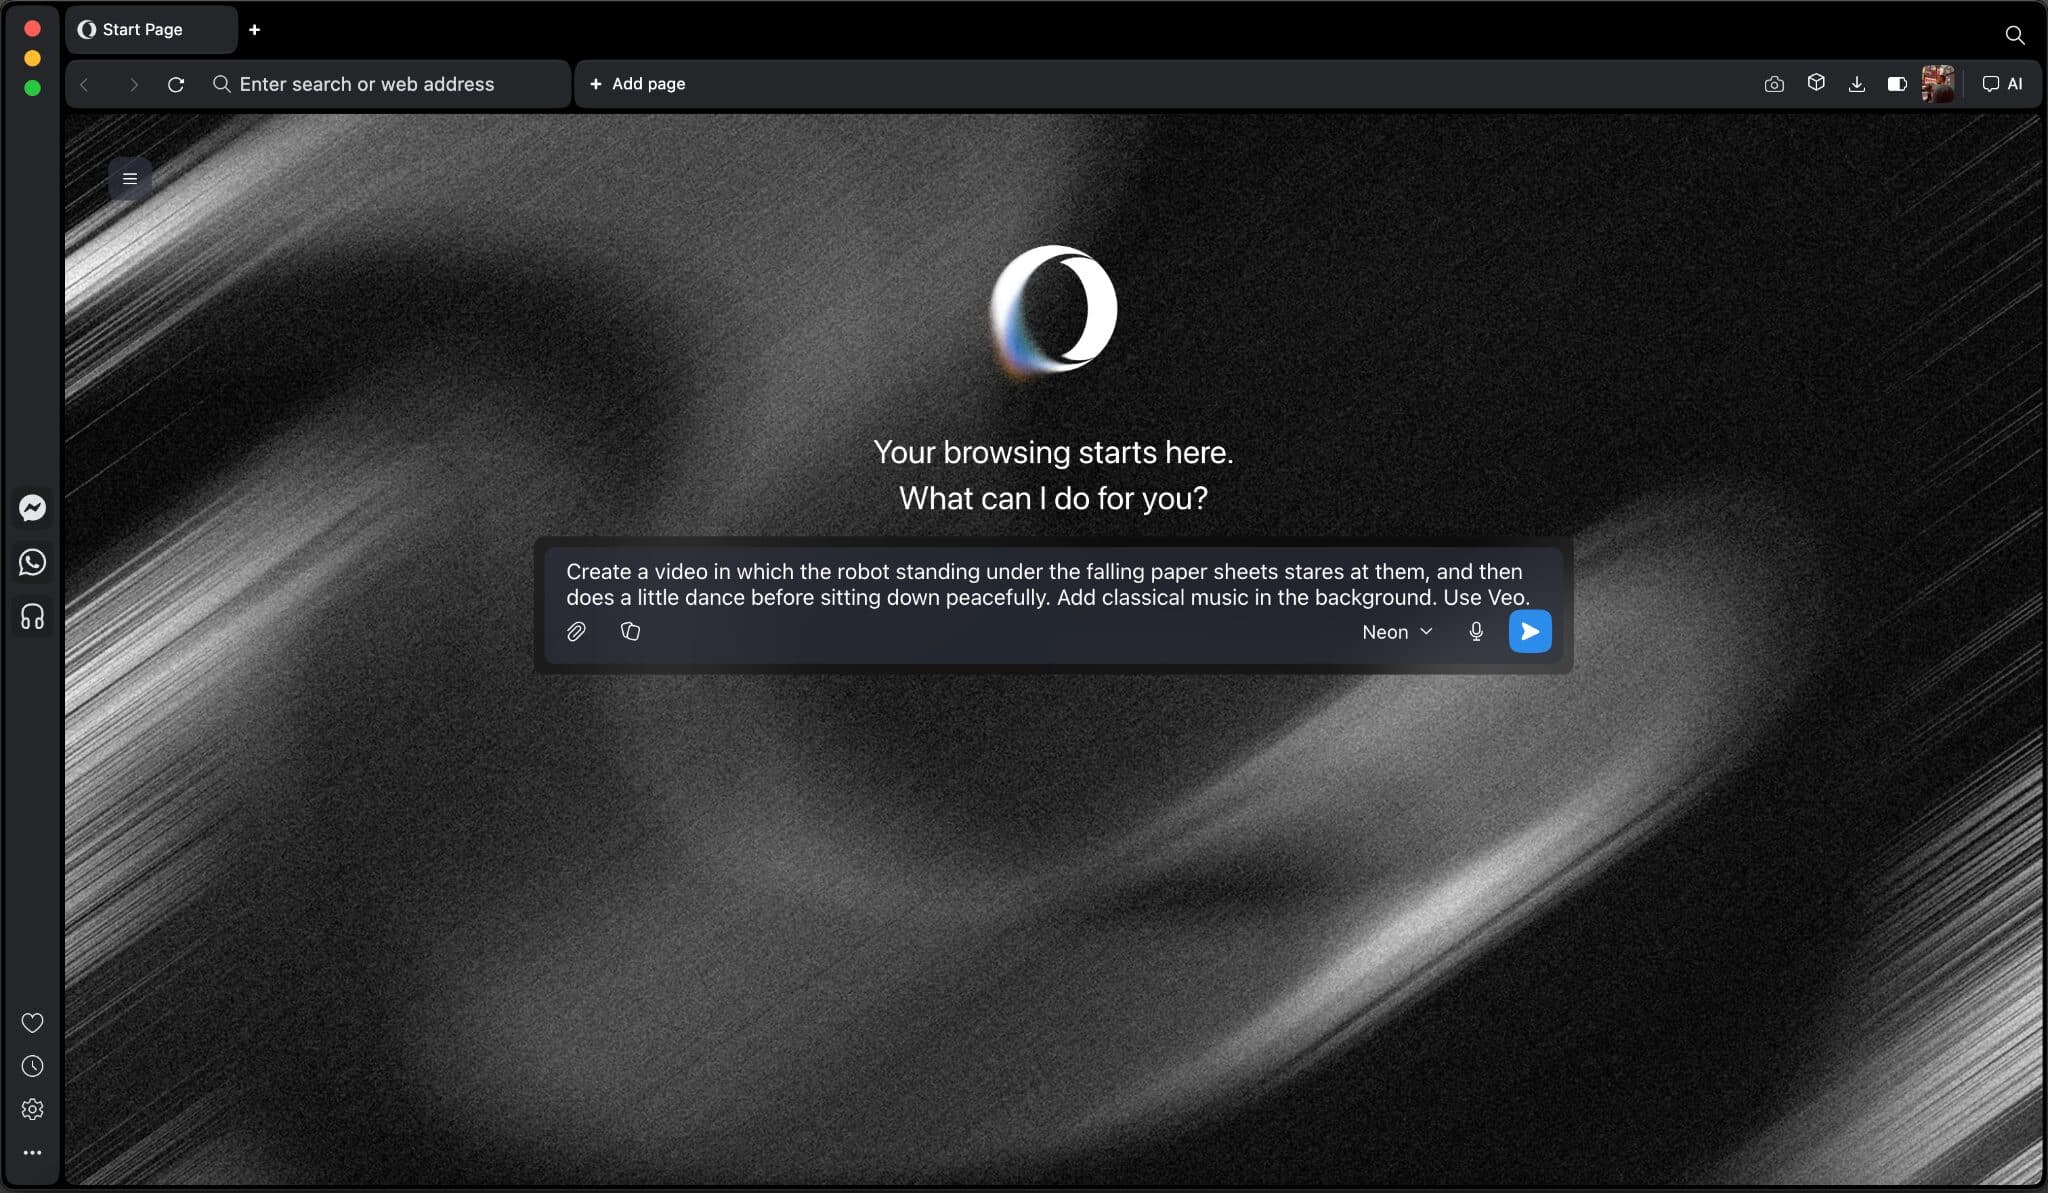Open Messenger from the sidebar

(x=32, y=508)
